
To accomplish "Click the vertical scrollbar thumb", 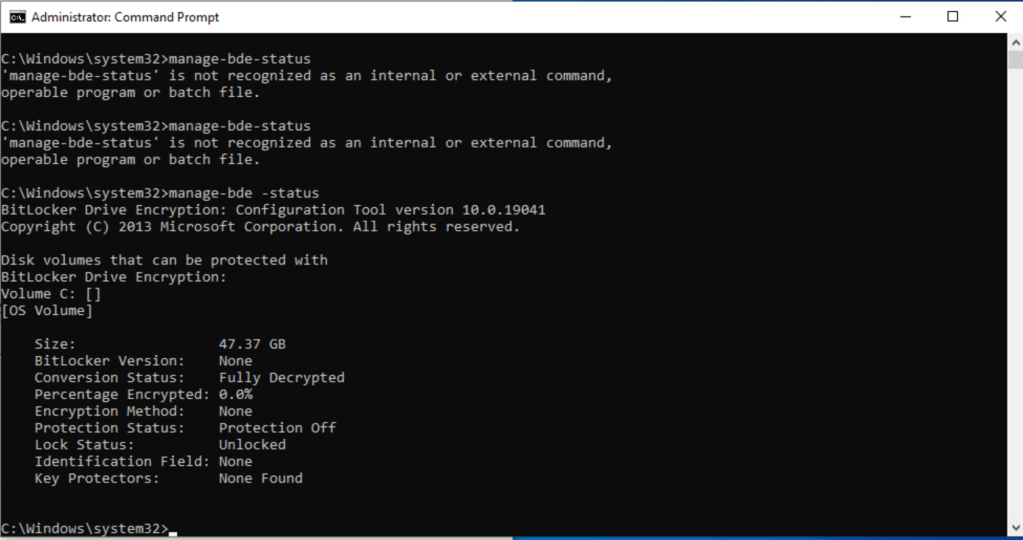I will click(x=1014, y=60).
